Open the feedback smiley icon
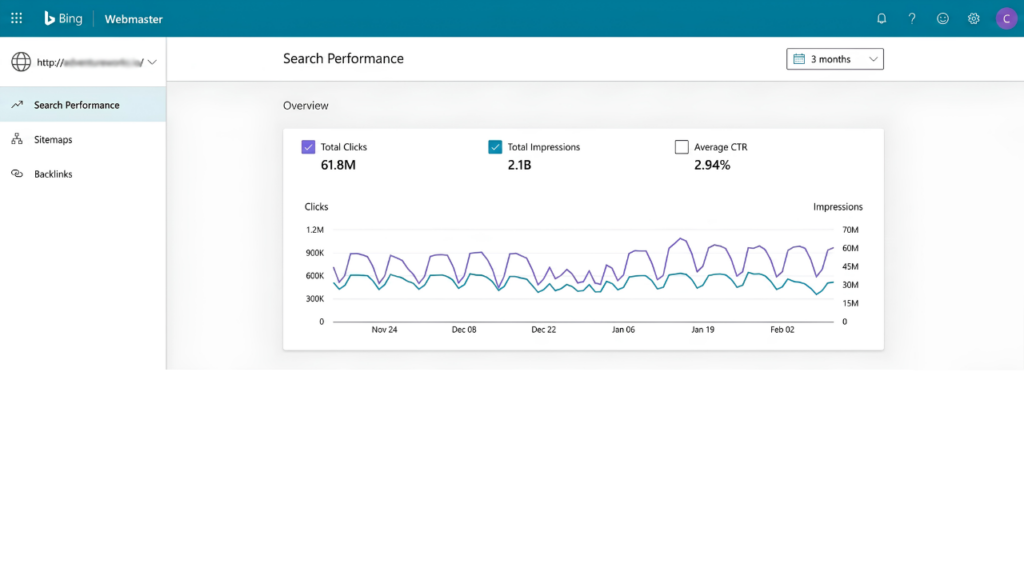The image size is (1024, 576). tap(942, 18)
